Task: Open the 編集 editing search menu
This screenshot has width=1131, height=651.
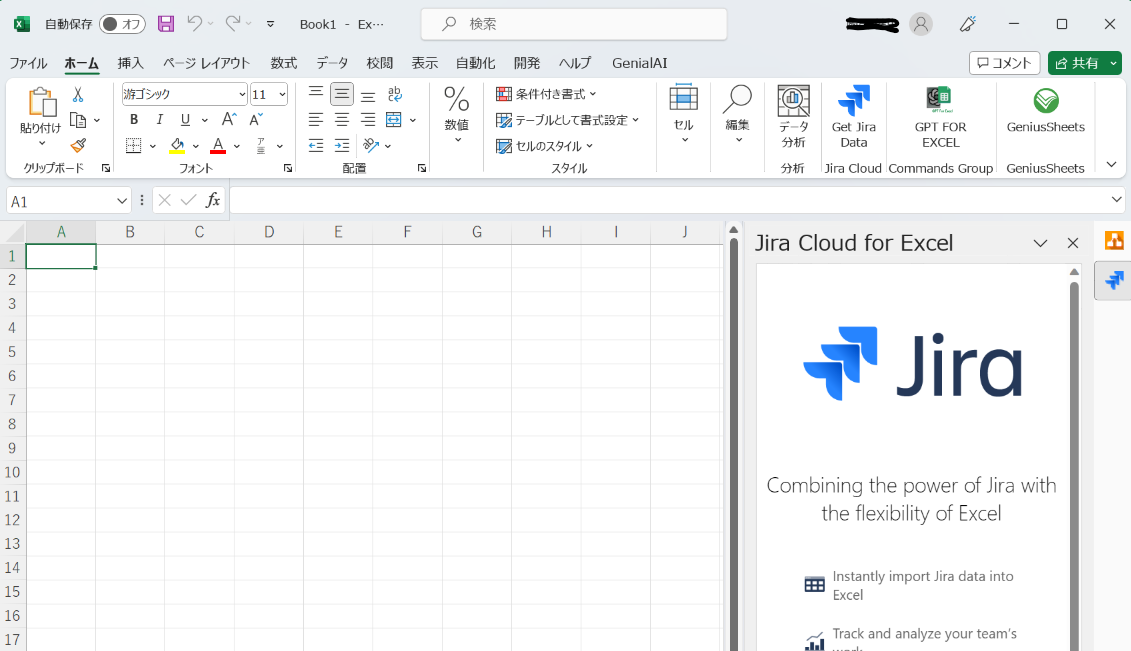Action: coord(737,114)
